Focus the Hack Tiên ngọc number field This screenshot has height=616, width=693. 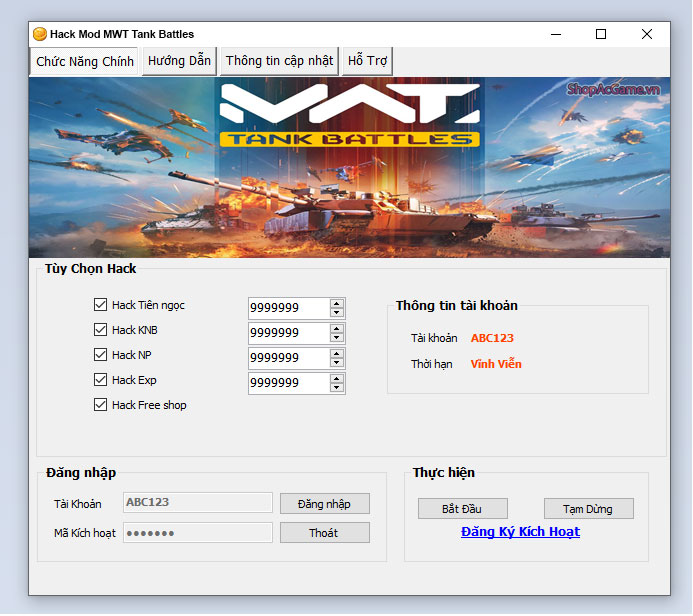coord(289,308)
